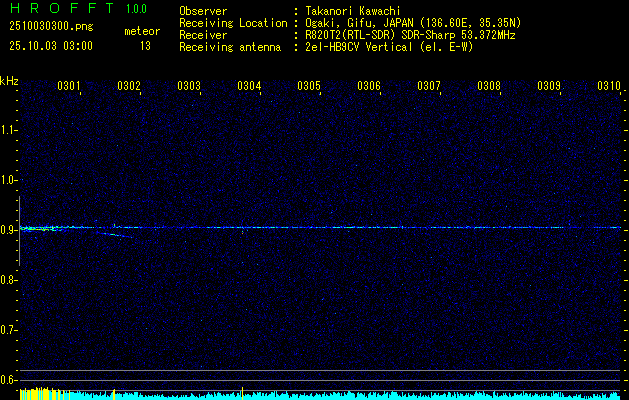Click time marker 0303
Image resolution: width=629 pixels, height=400 pixels.
click(189, 85)
